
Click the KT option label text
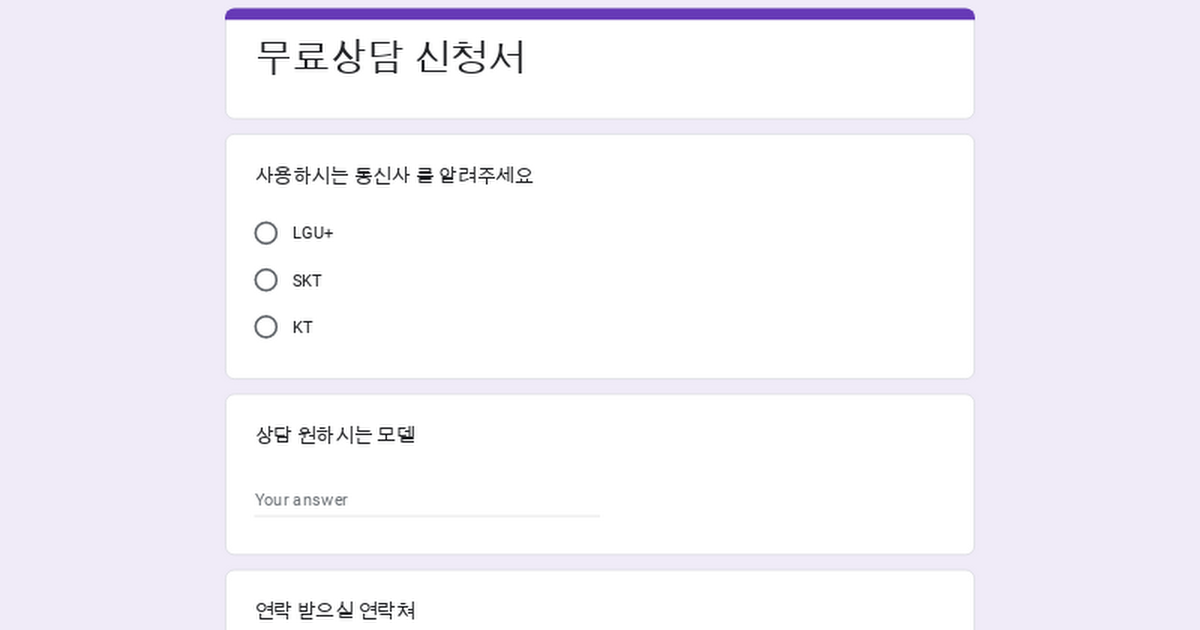[x=303, y=327]
